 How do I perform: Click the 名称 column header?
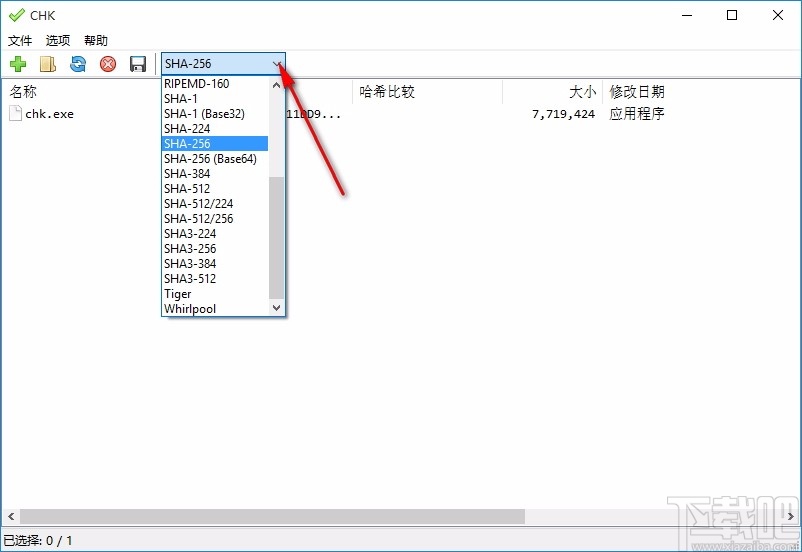point(23,92)
